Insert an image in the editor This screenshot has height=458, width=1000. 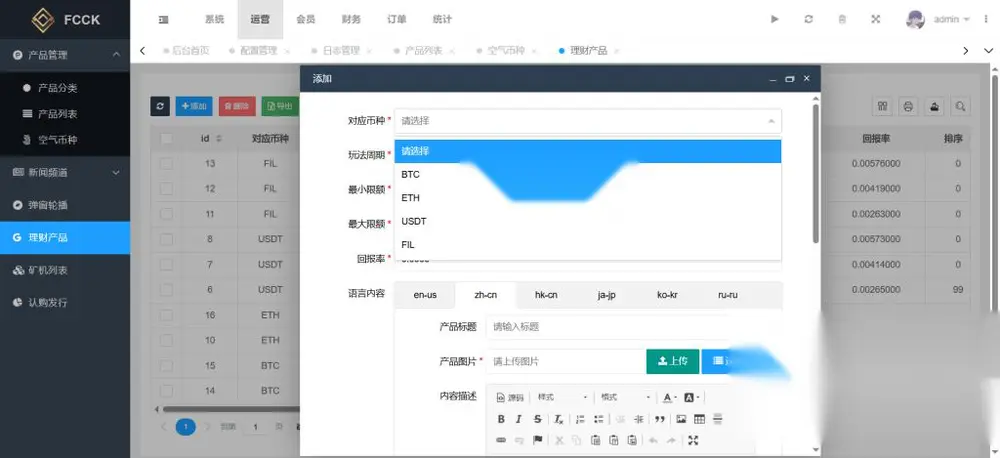(681, 419)
